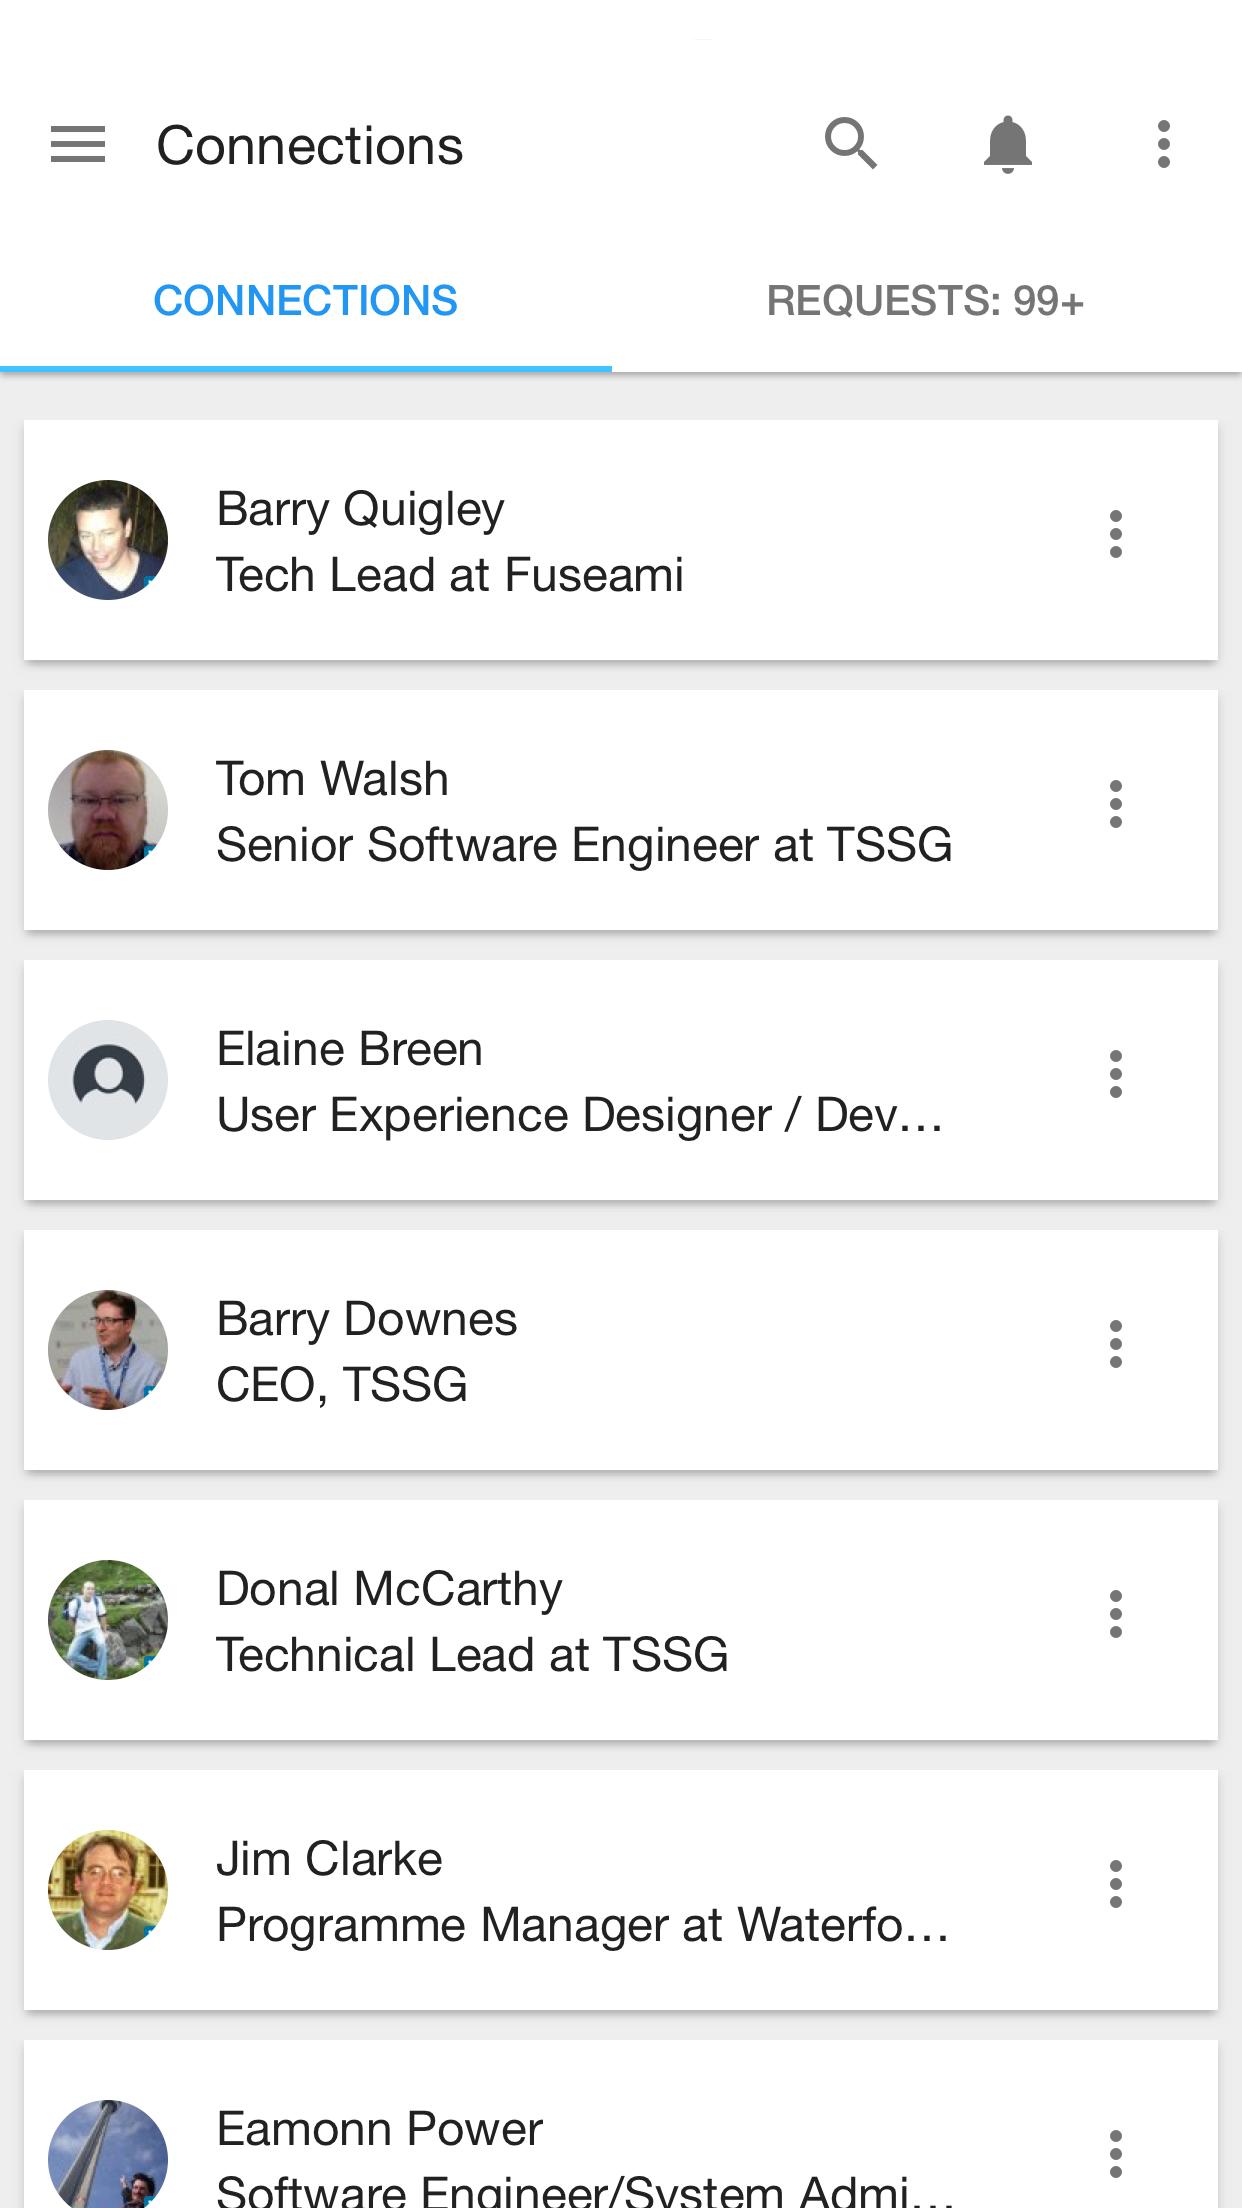Open Barry Quigley's profile photo
Screen dimensions: 1242x2208
coord(108,540)
